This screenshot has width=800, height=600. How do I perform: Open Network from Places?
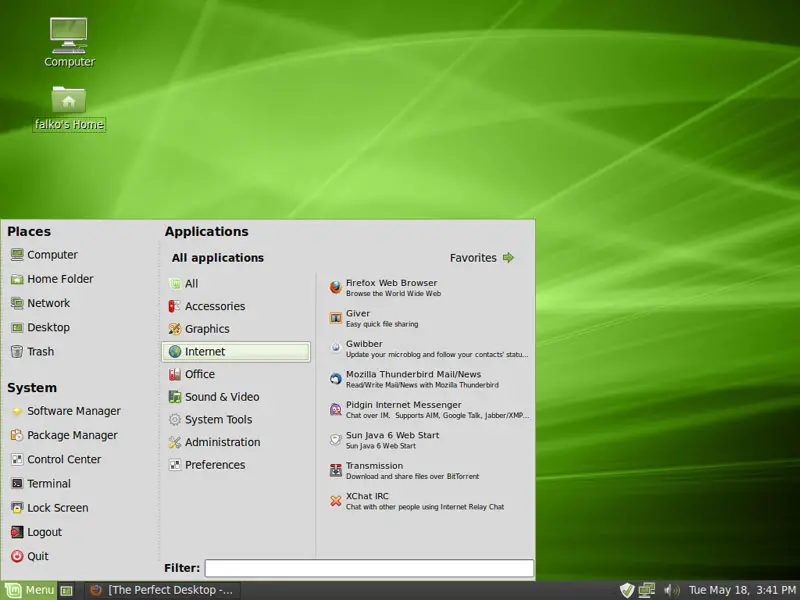[40, 303]
